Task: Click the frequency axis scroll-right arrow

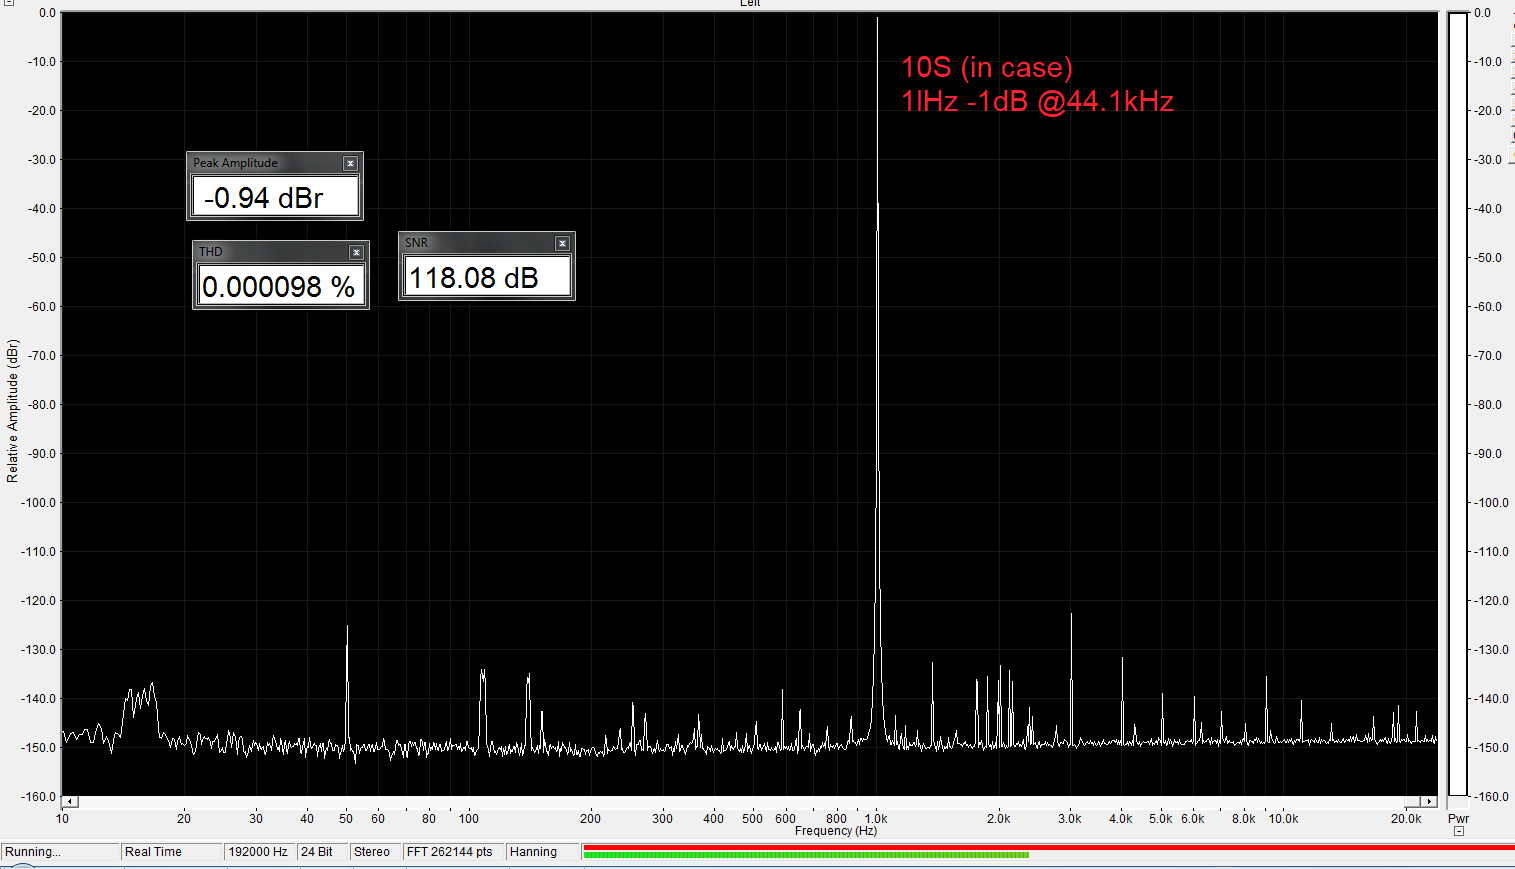Action: click(x=1430, y=802)
